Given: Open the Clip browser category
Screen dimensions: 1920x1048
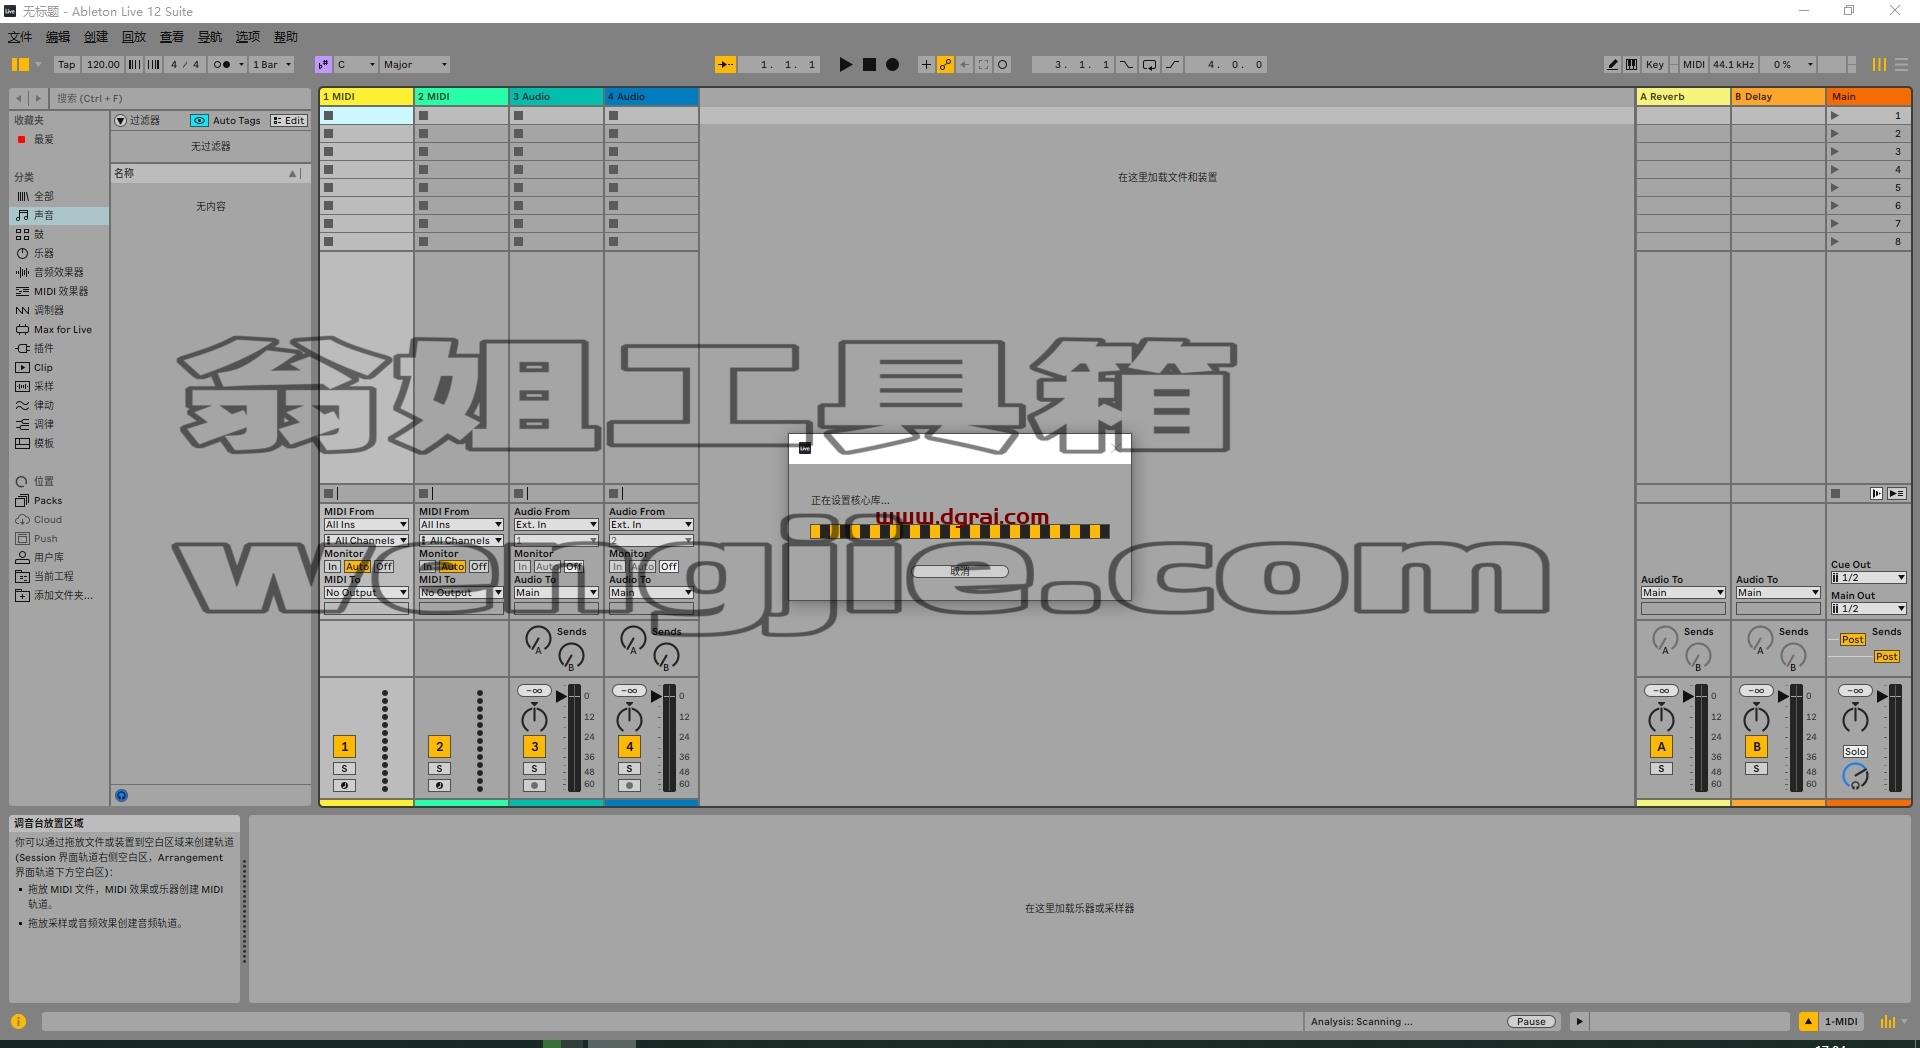Looking at the screenshot, I should (58, 367).
